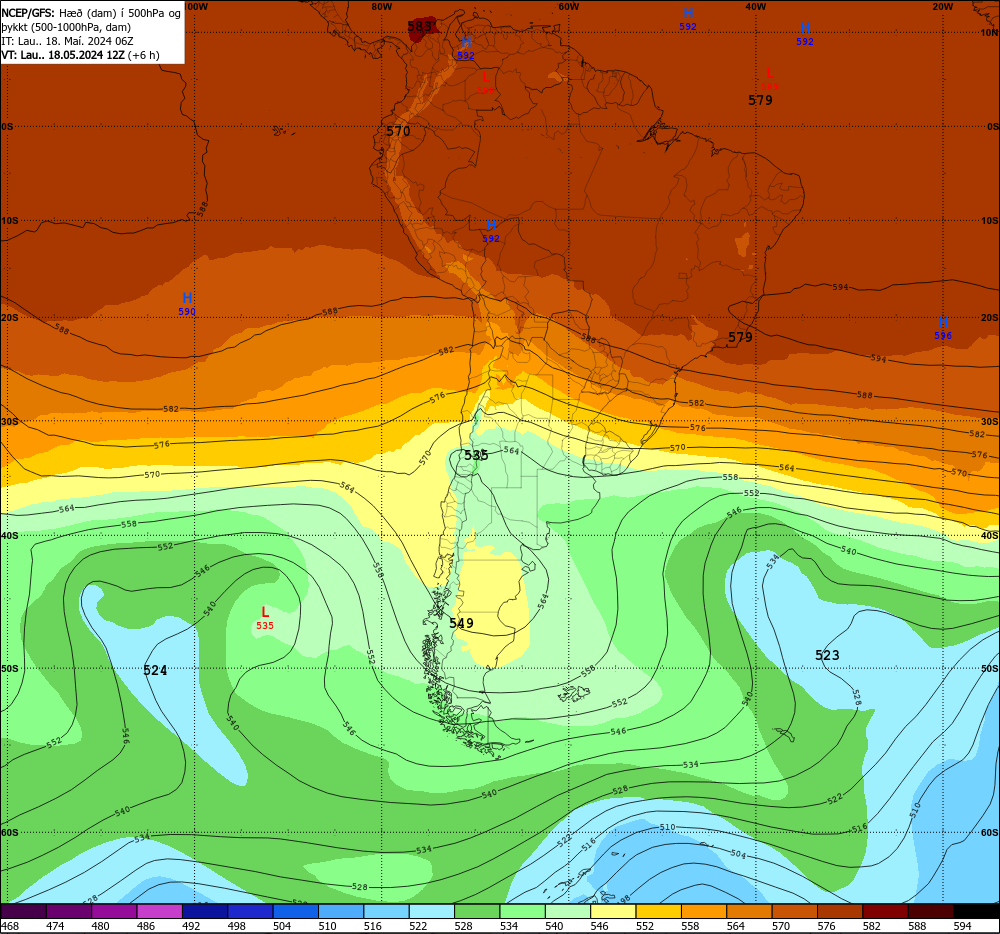Click the thickness value 583 over Venezuela
The width and height of the screenshot is (1000, 934).
419,26
